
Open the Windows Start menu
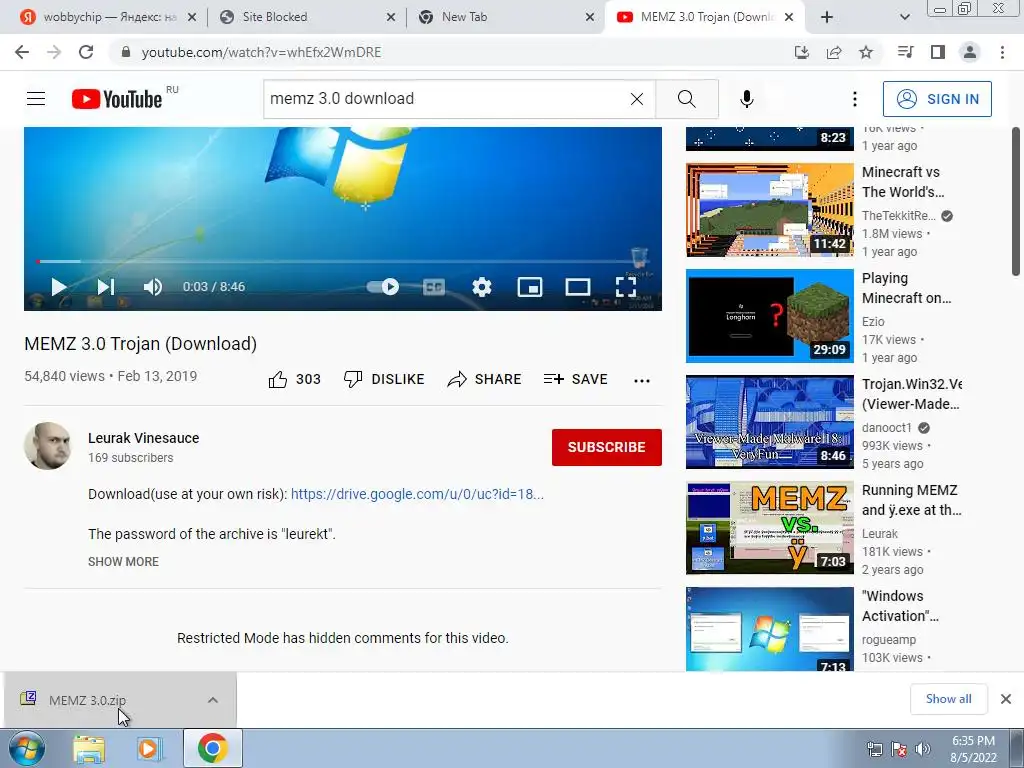click(27, 748)
